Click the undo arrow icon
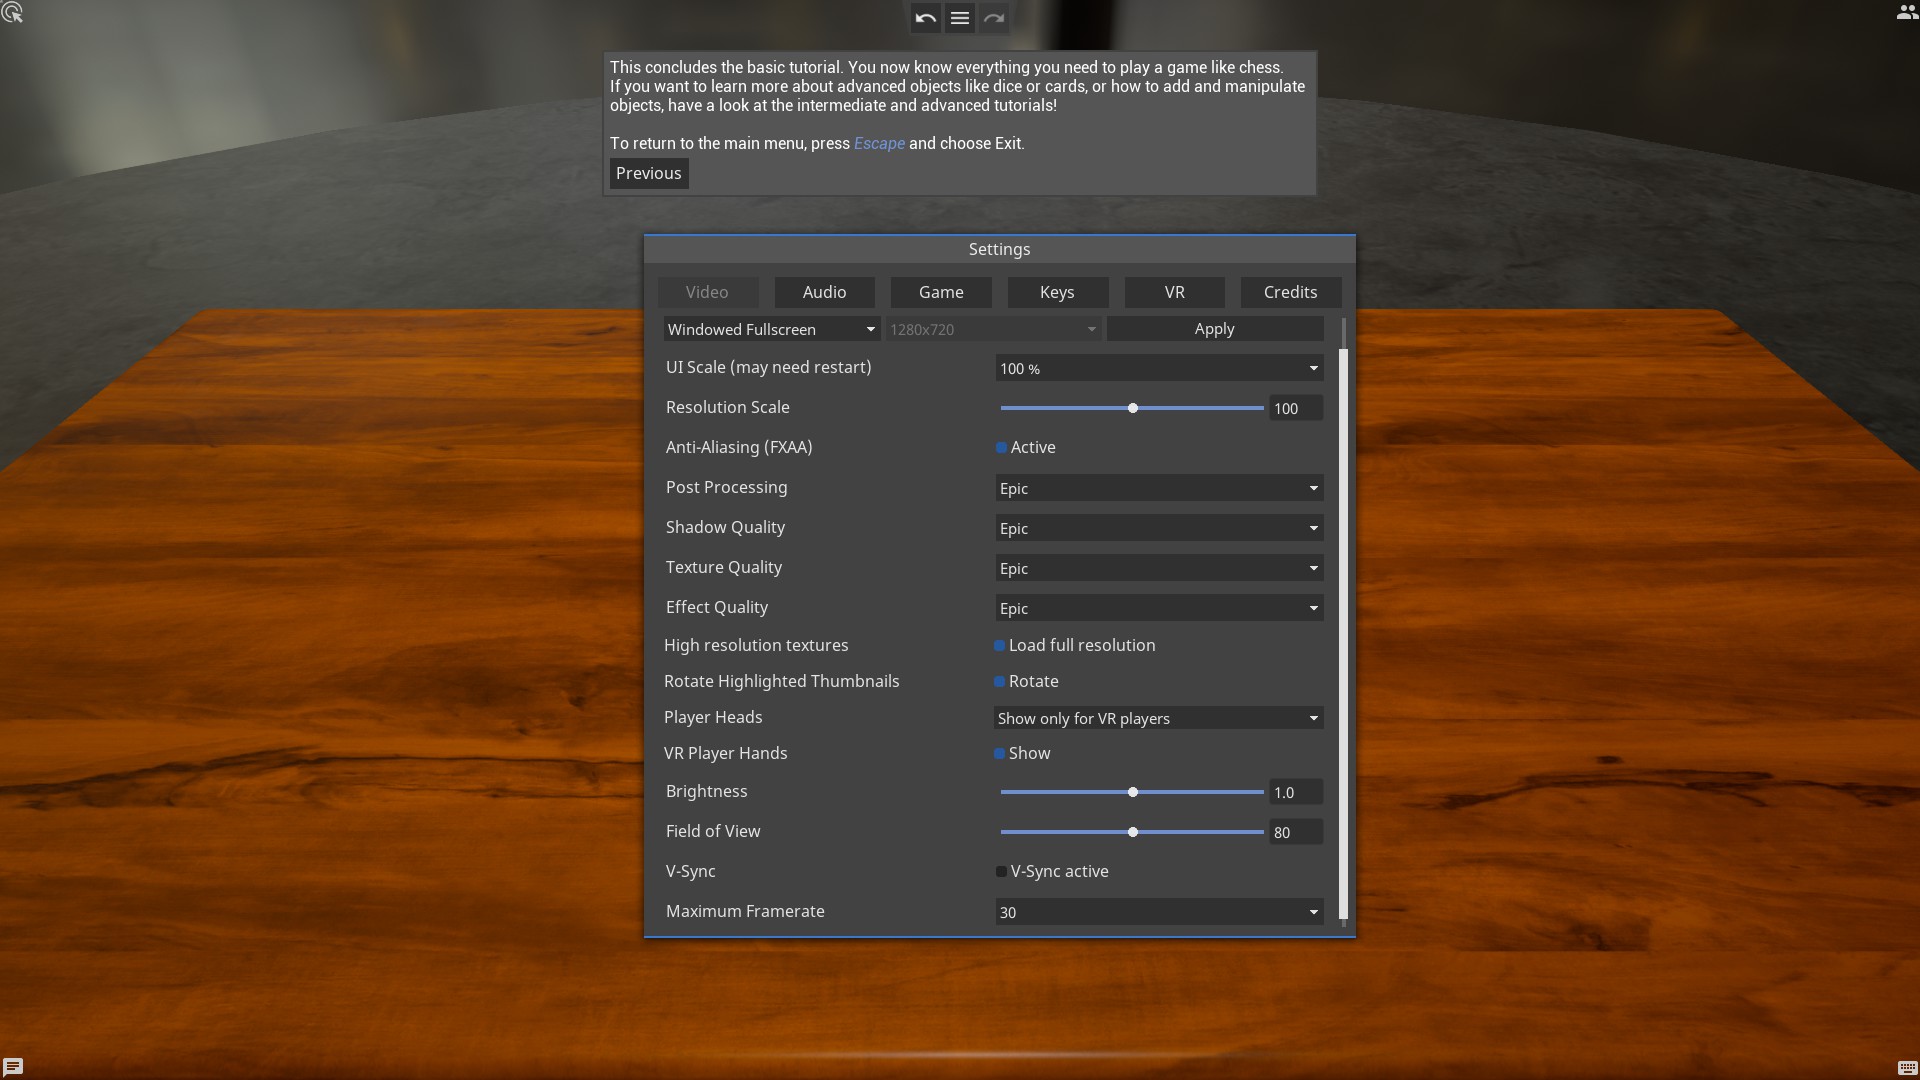 pos(925,18)
